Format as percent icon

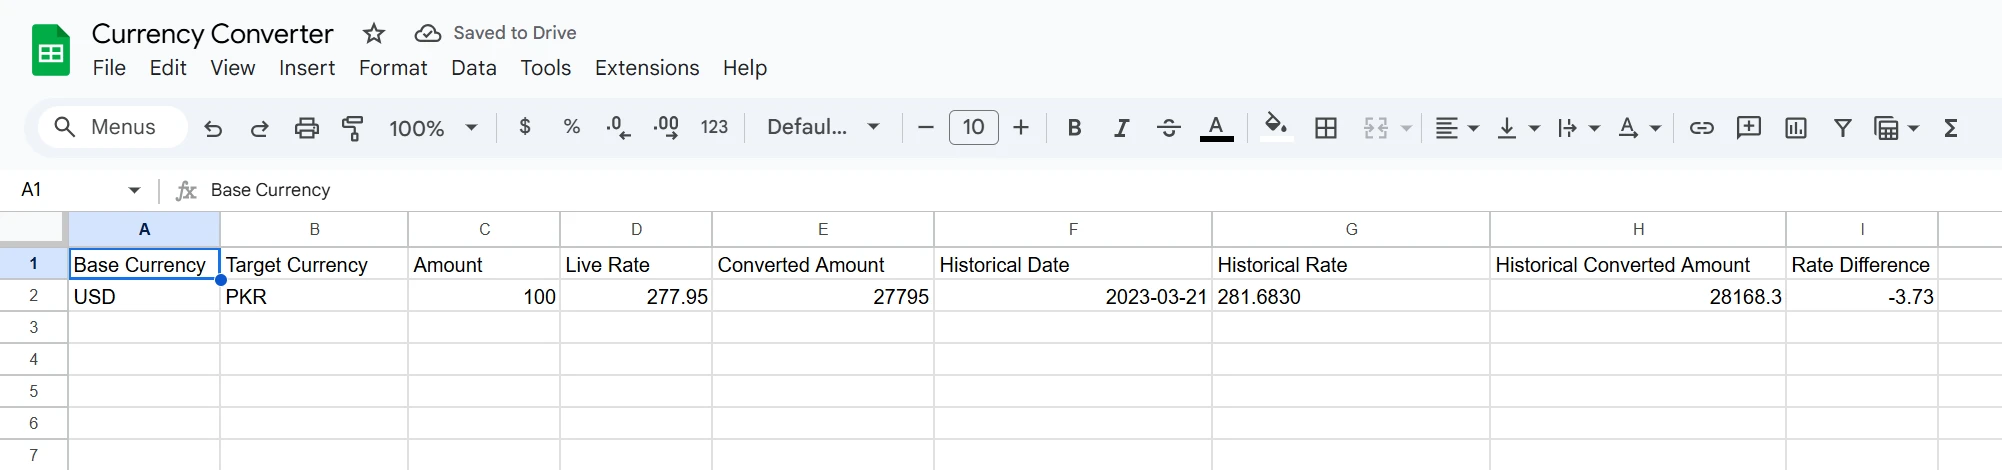point(572,127)
